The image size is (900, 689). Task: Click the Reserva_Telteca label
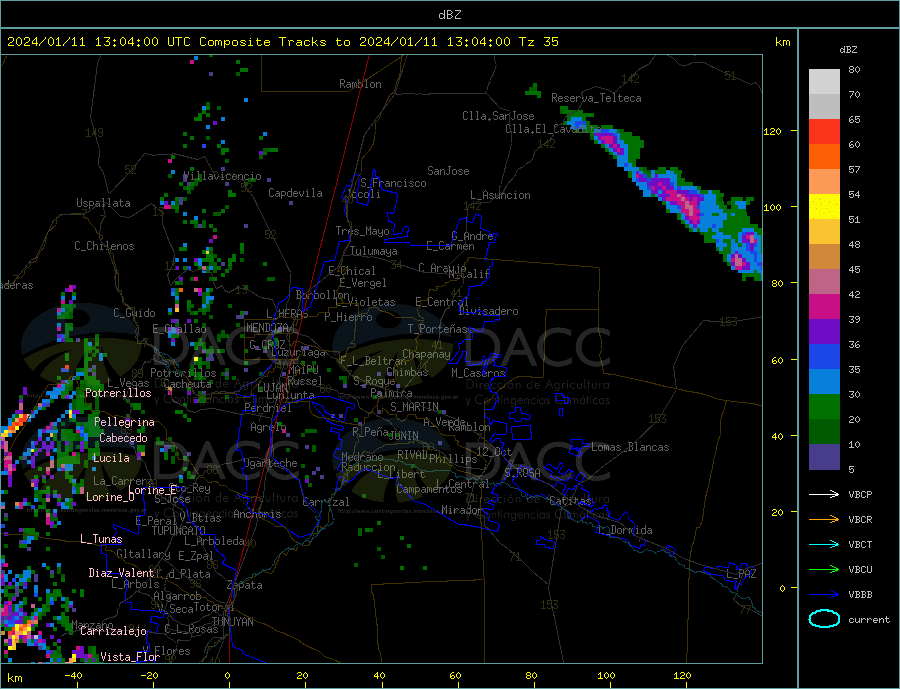(x=596, y=98)
